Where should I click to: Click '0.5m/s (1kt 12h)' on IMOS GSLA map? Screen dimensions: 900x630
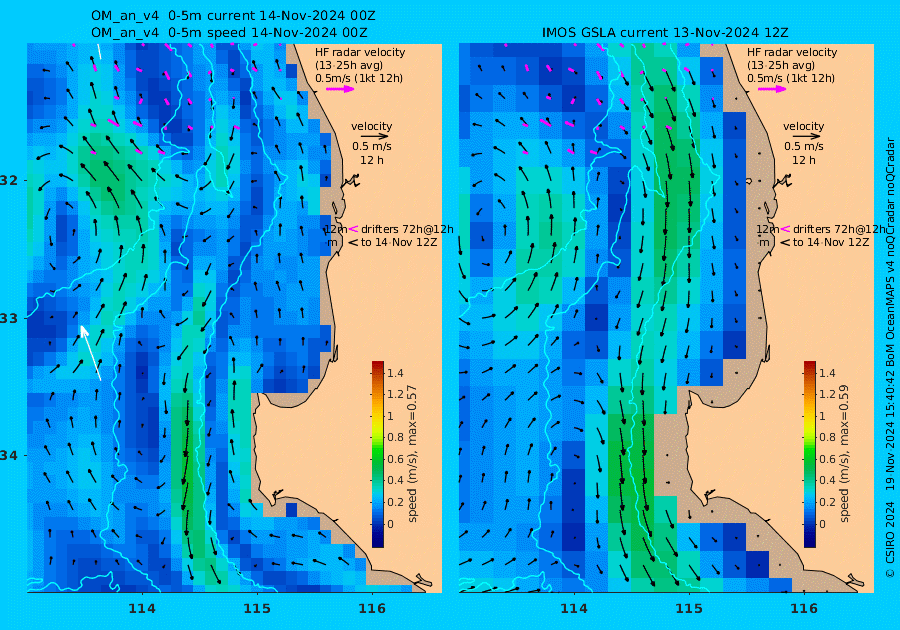click(790, 78)
